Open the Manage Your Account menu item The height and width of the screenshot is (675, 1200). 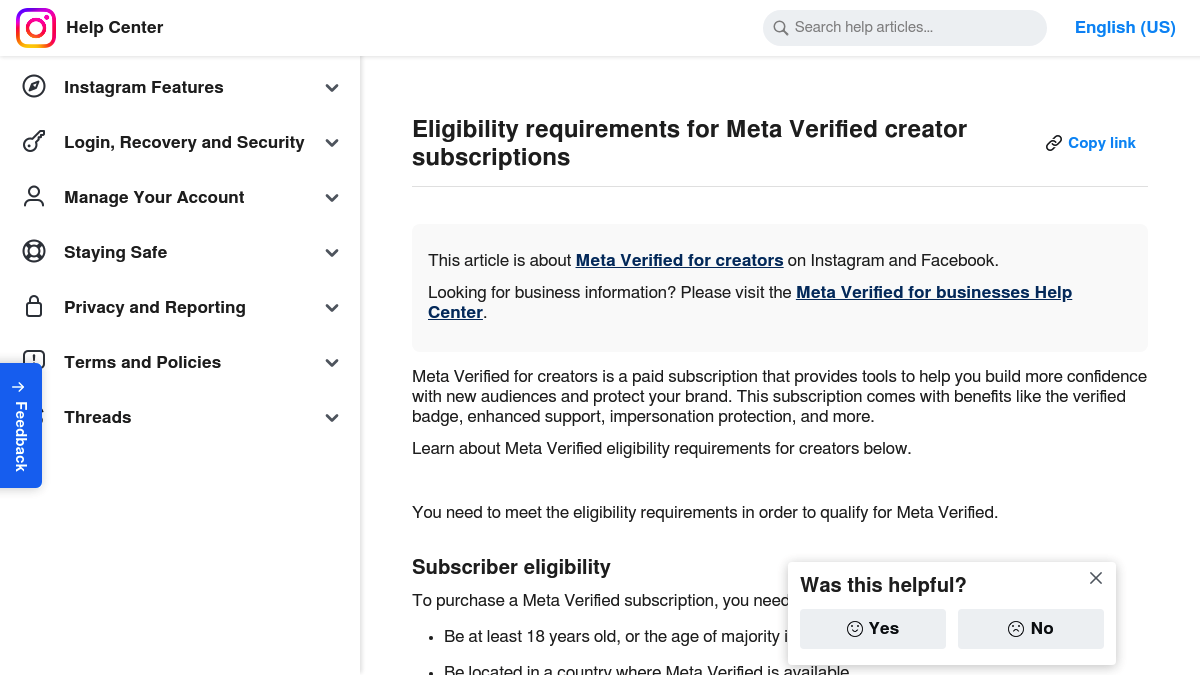click(x=154, y=197)
